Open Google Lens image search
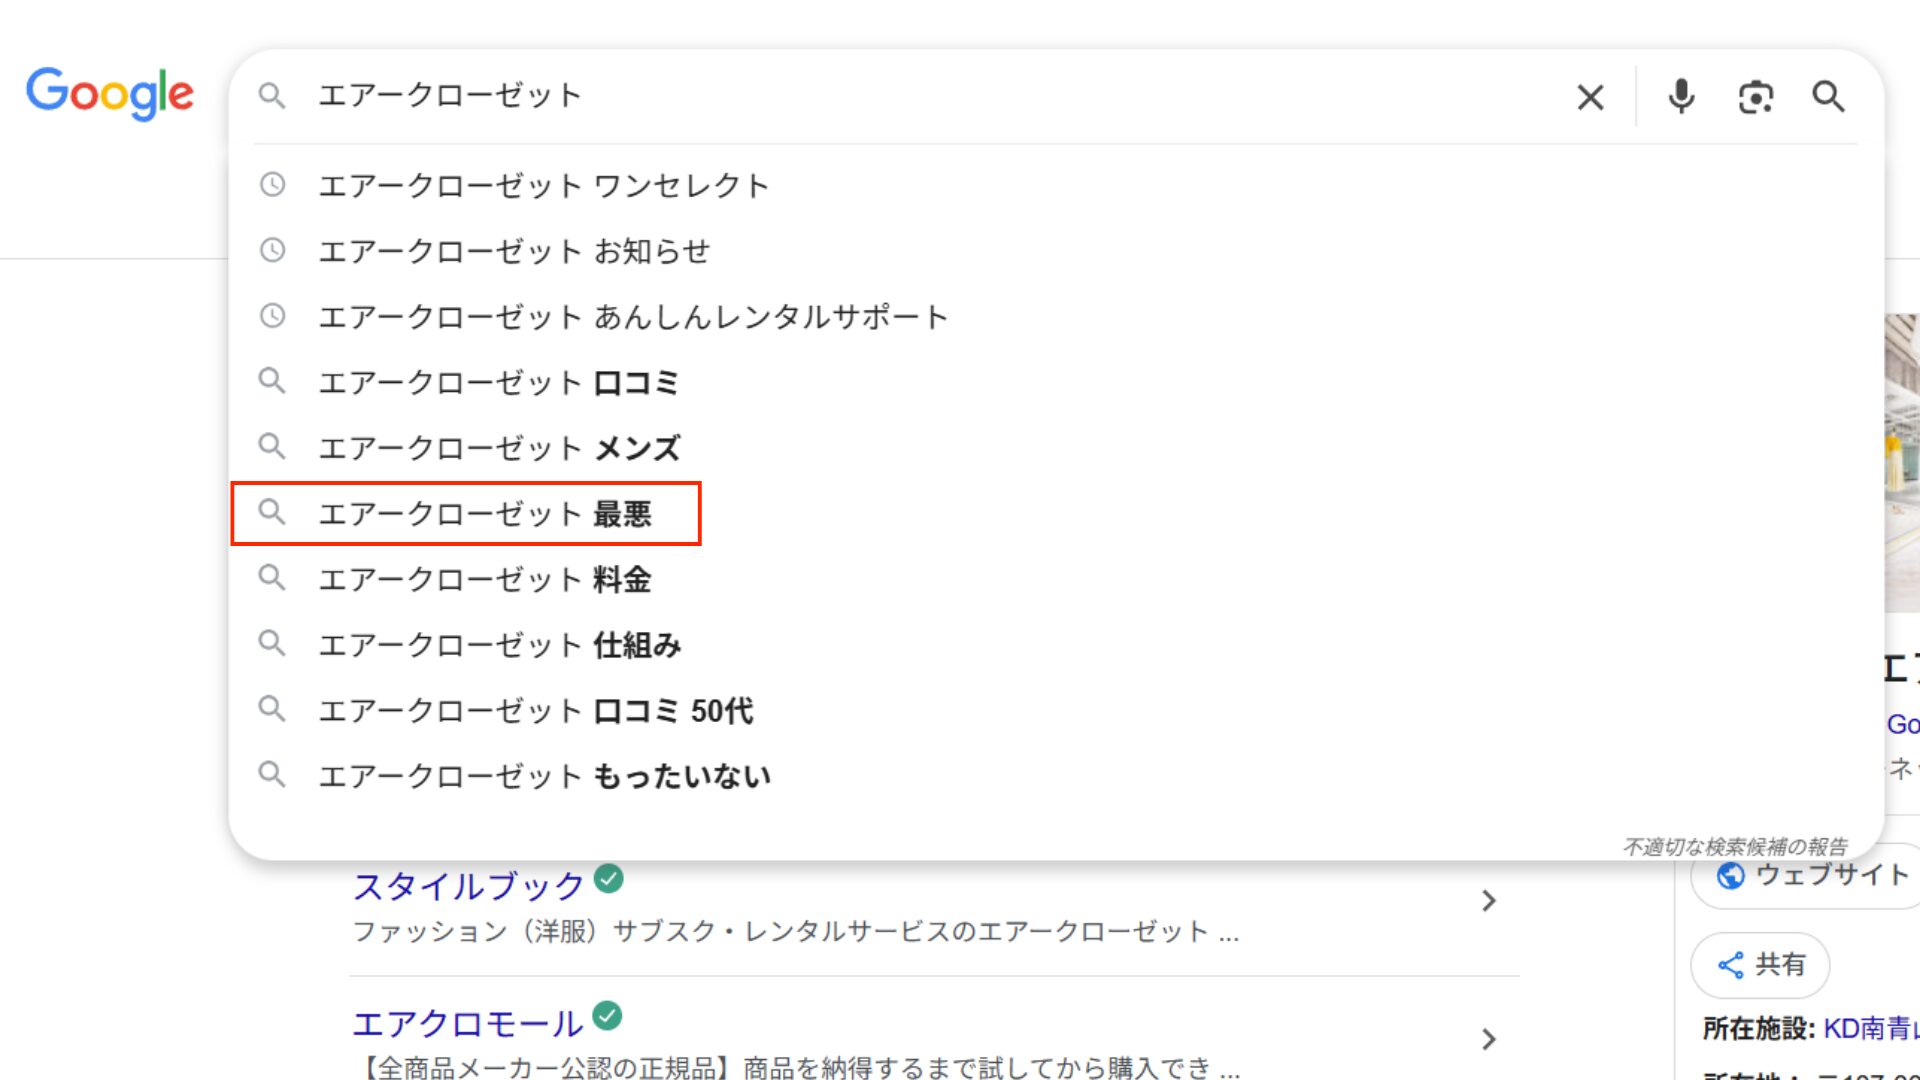The width and height of the screenshot is (1920, 1080). click(1755, 96)
